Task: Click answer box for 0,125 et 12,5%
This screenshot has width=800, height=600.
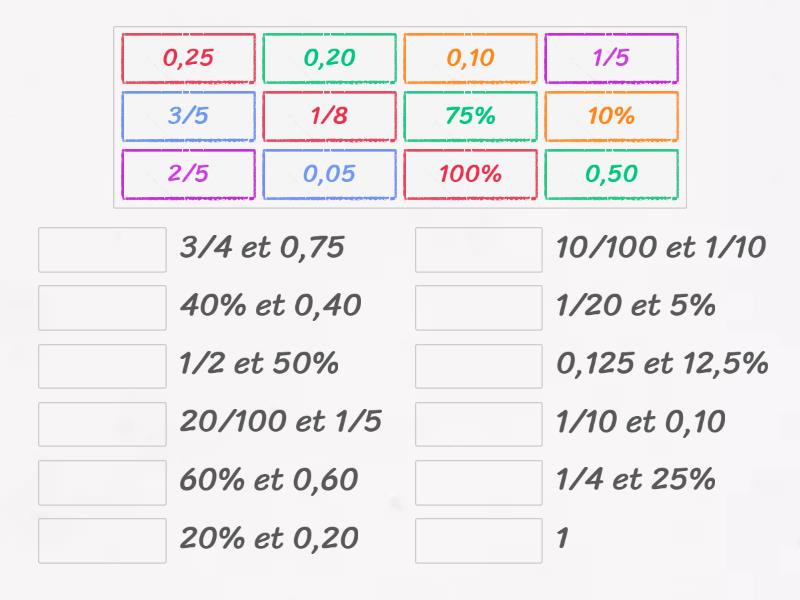Action: (479, 366)
